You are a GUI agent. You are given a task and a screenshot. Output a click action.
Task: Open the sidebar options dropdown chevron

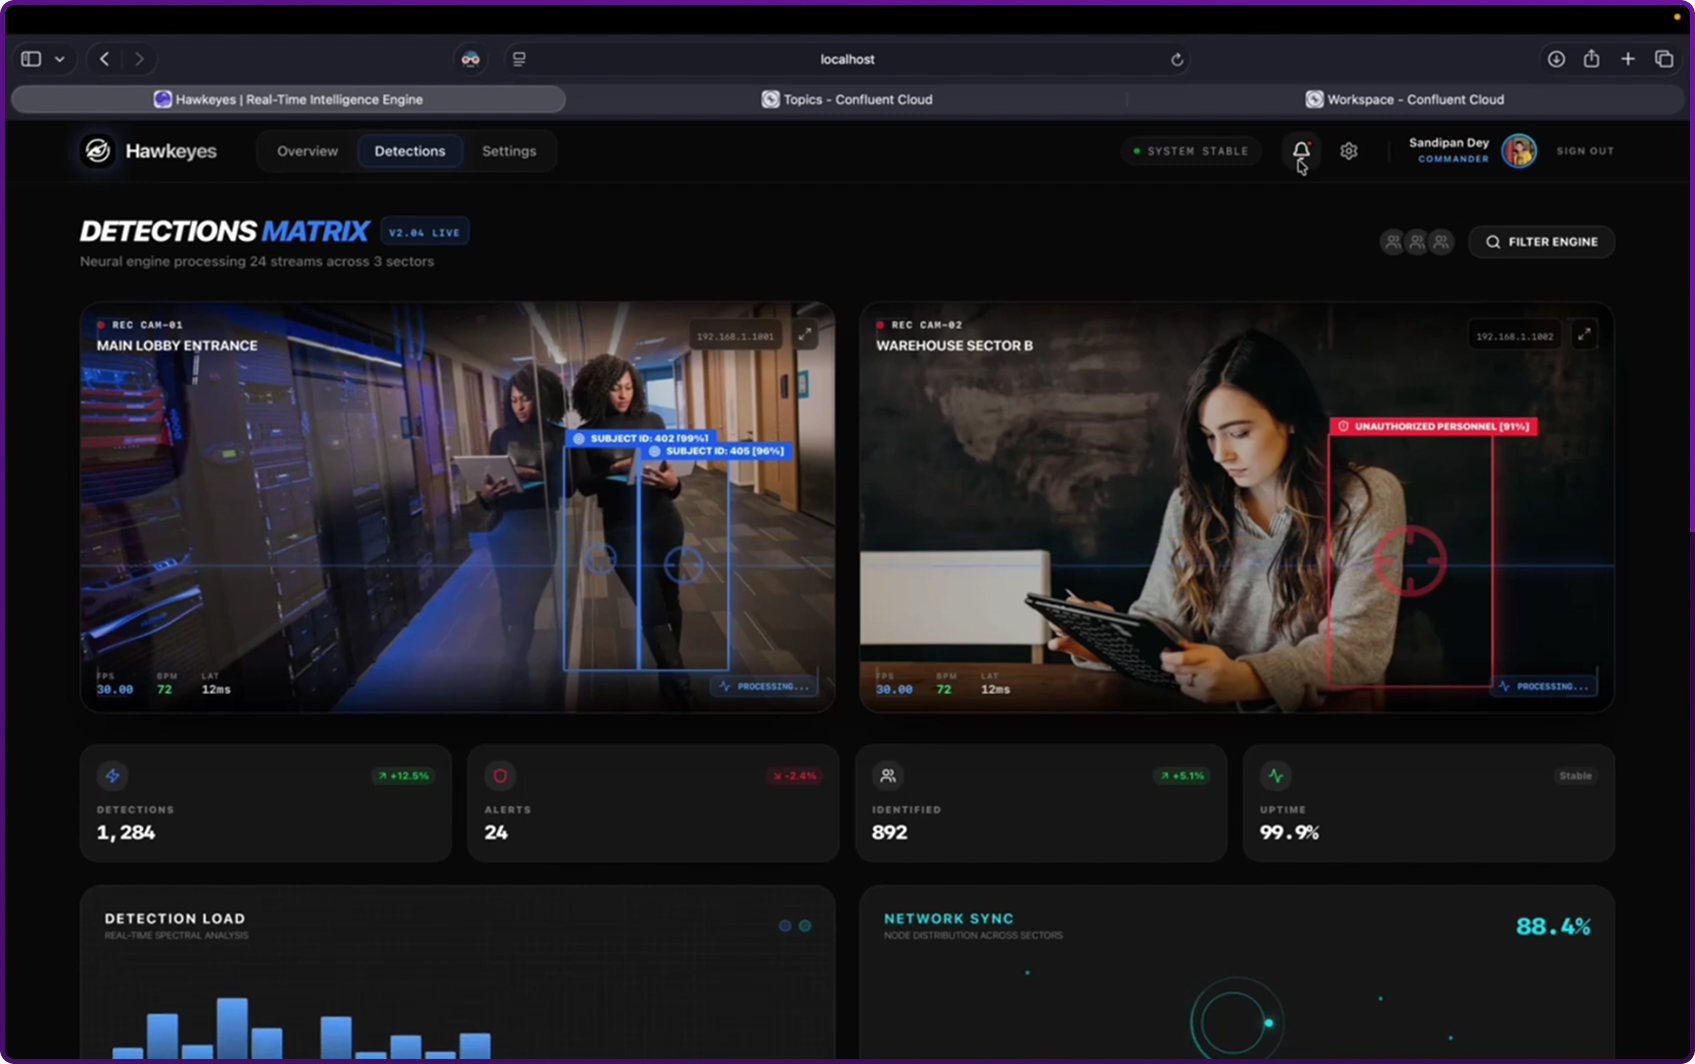[60, 59]
